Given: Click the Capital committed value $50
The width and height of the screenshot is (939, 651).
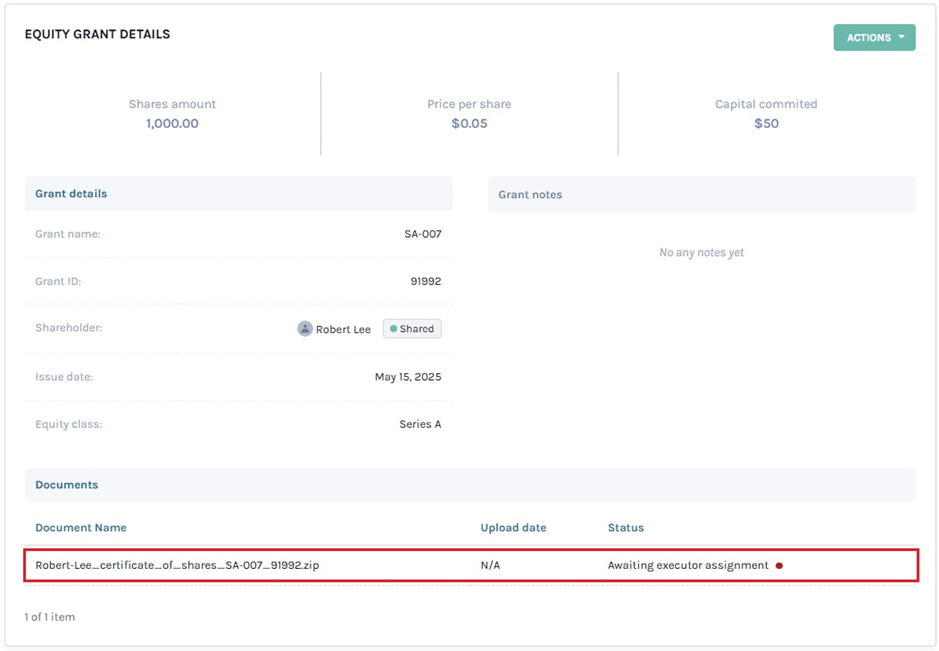Looking at the screenshot, I should (766, 124).
